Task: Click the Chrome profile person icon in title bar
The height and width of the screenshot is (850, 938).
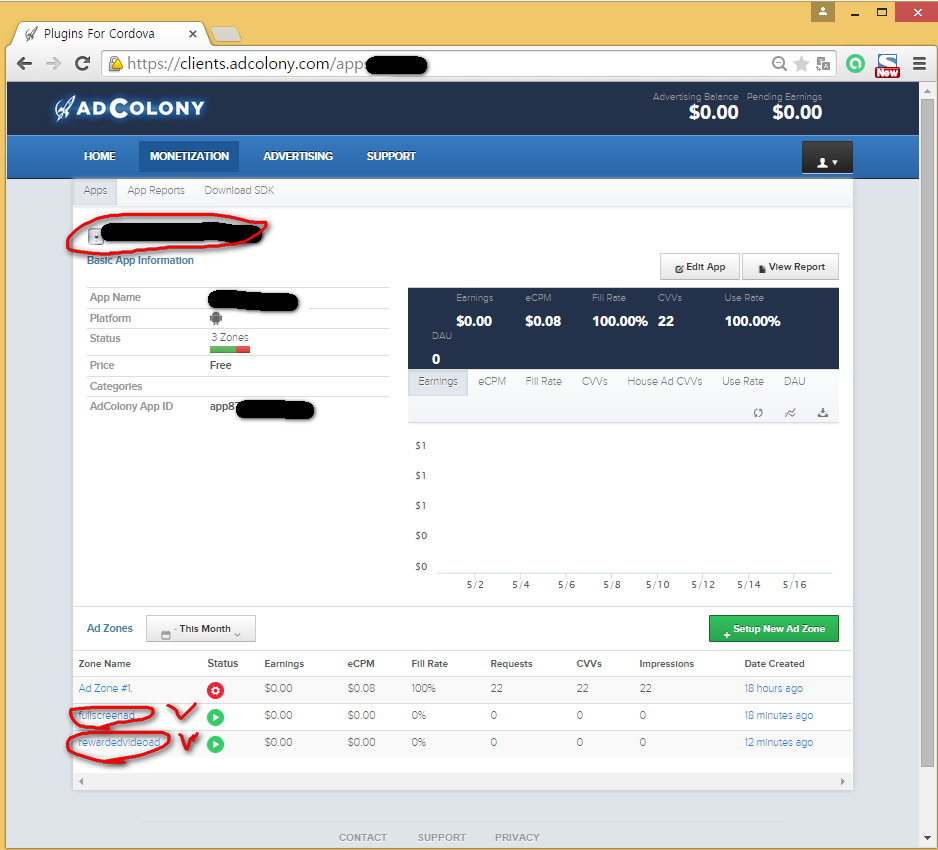Action: coord(823,11)
